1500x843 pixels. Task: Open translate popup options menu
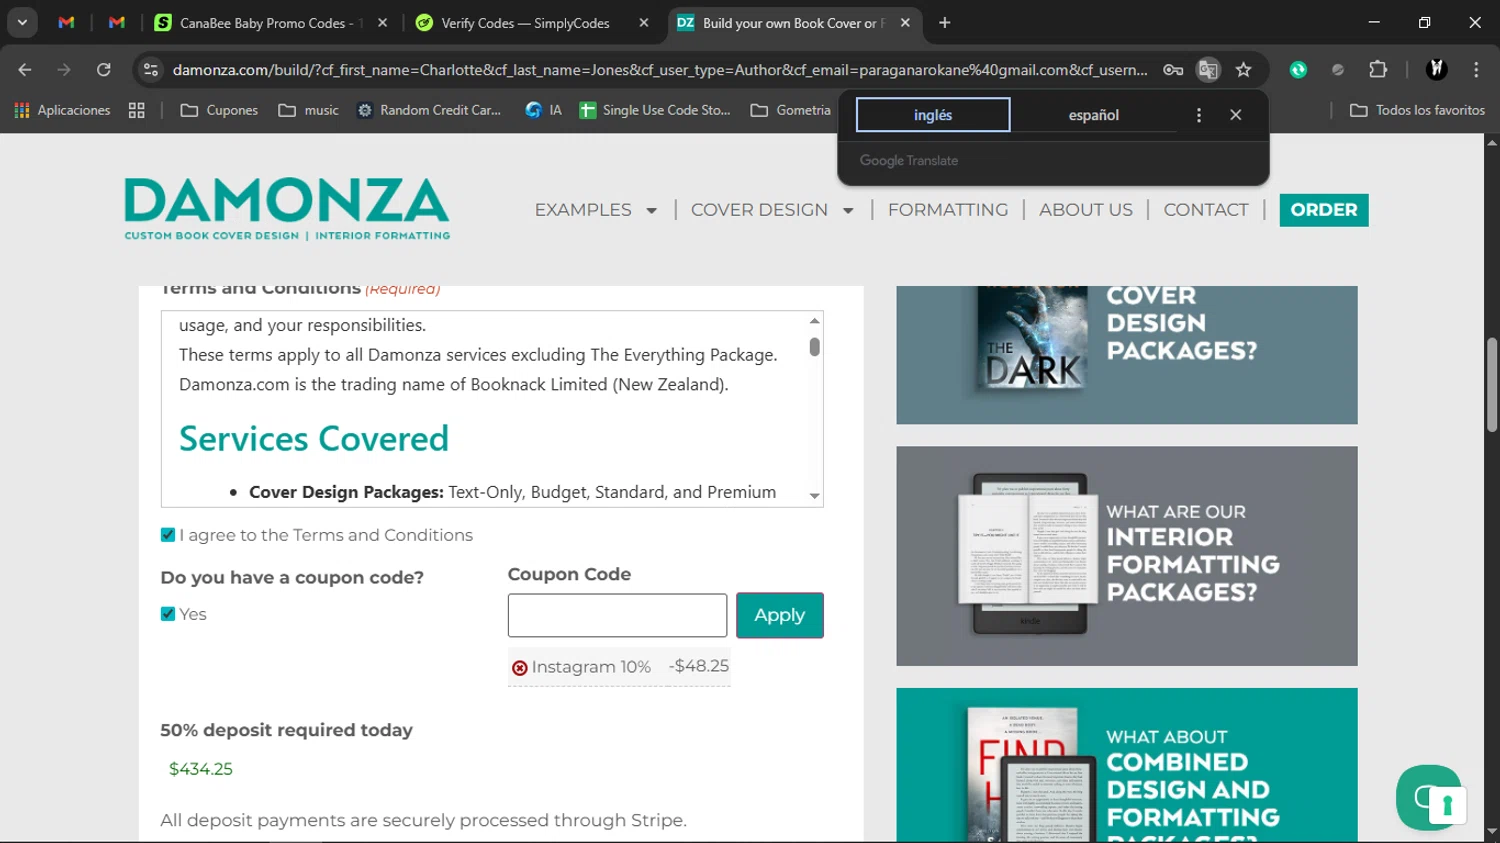[1198, 115]
